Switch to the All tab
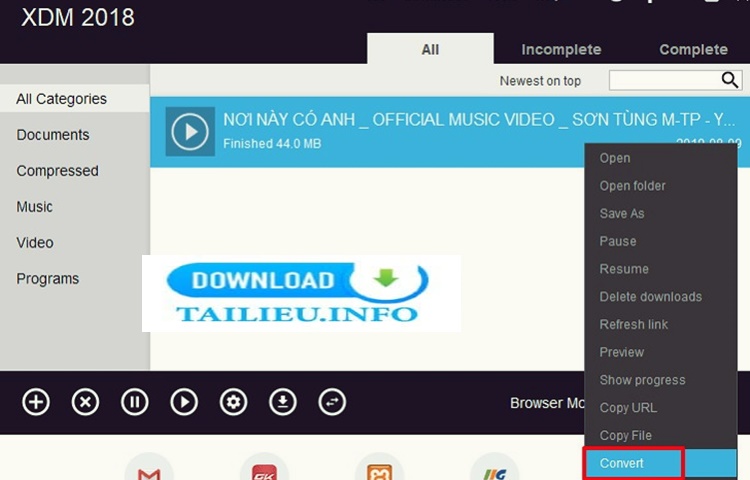Viewport: 750px width, 480px height. pyautogui.click(x=430, y=49)
